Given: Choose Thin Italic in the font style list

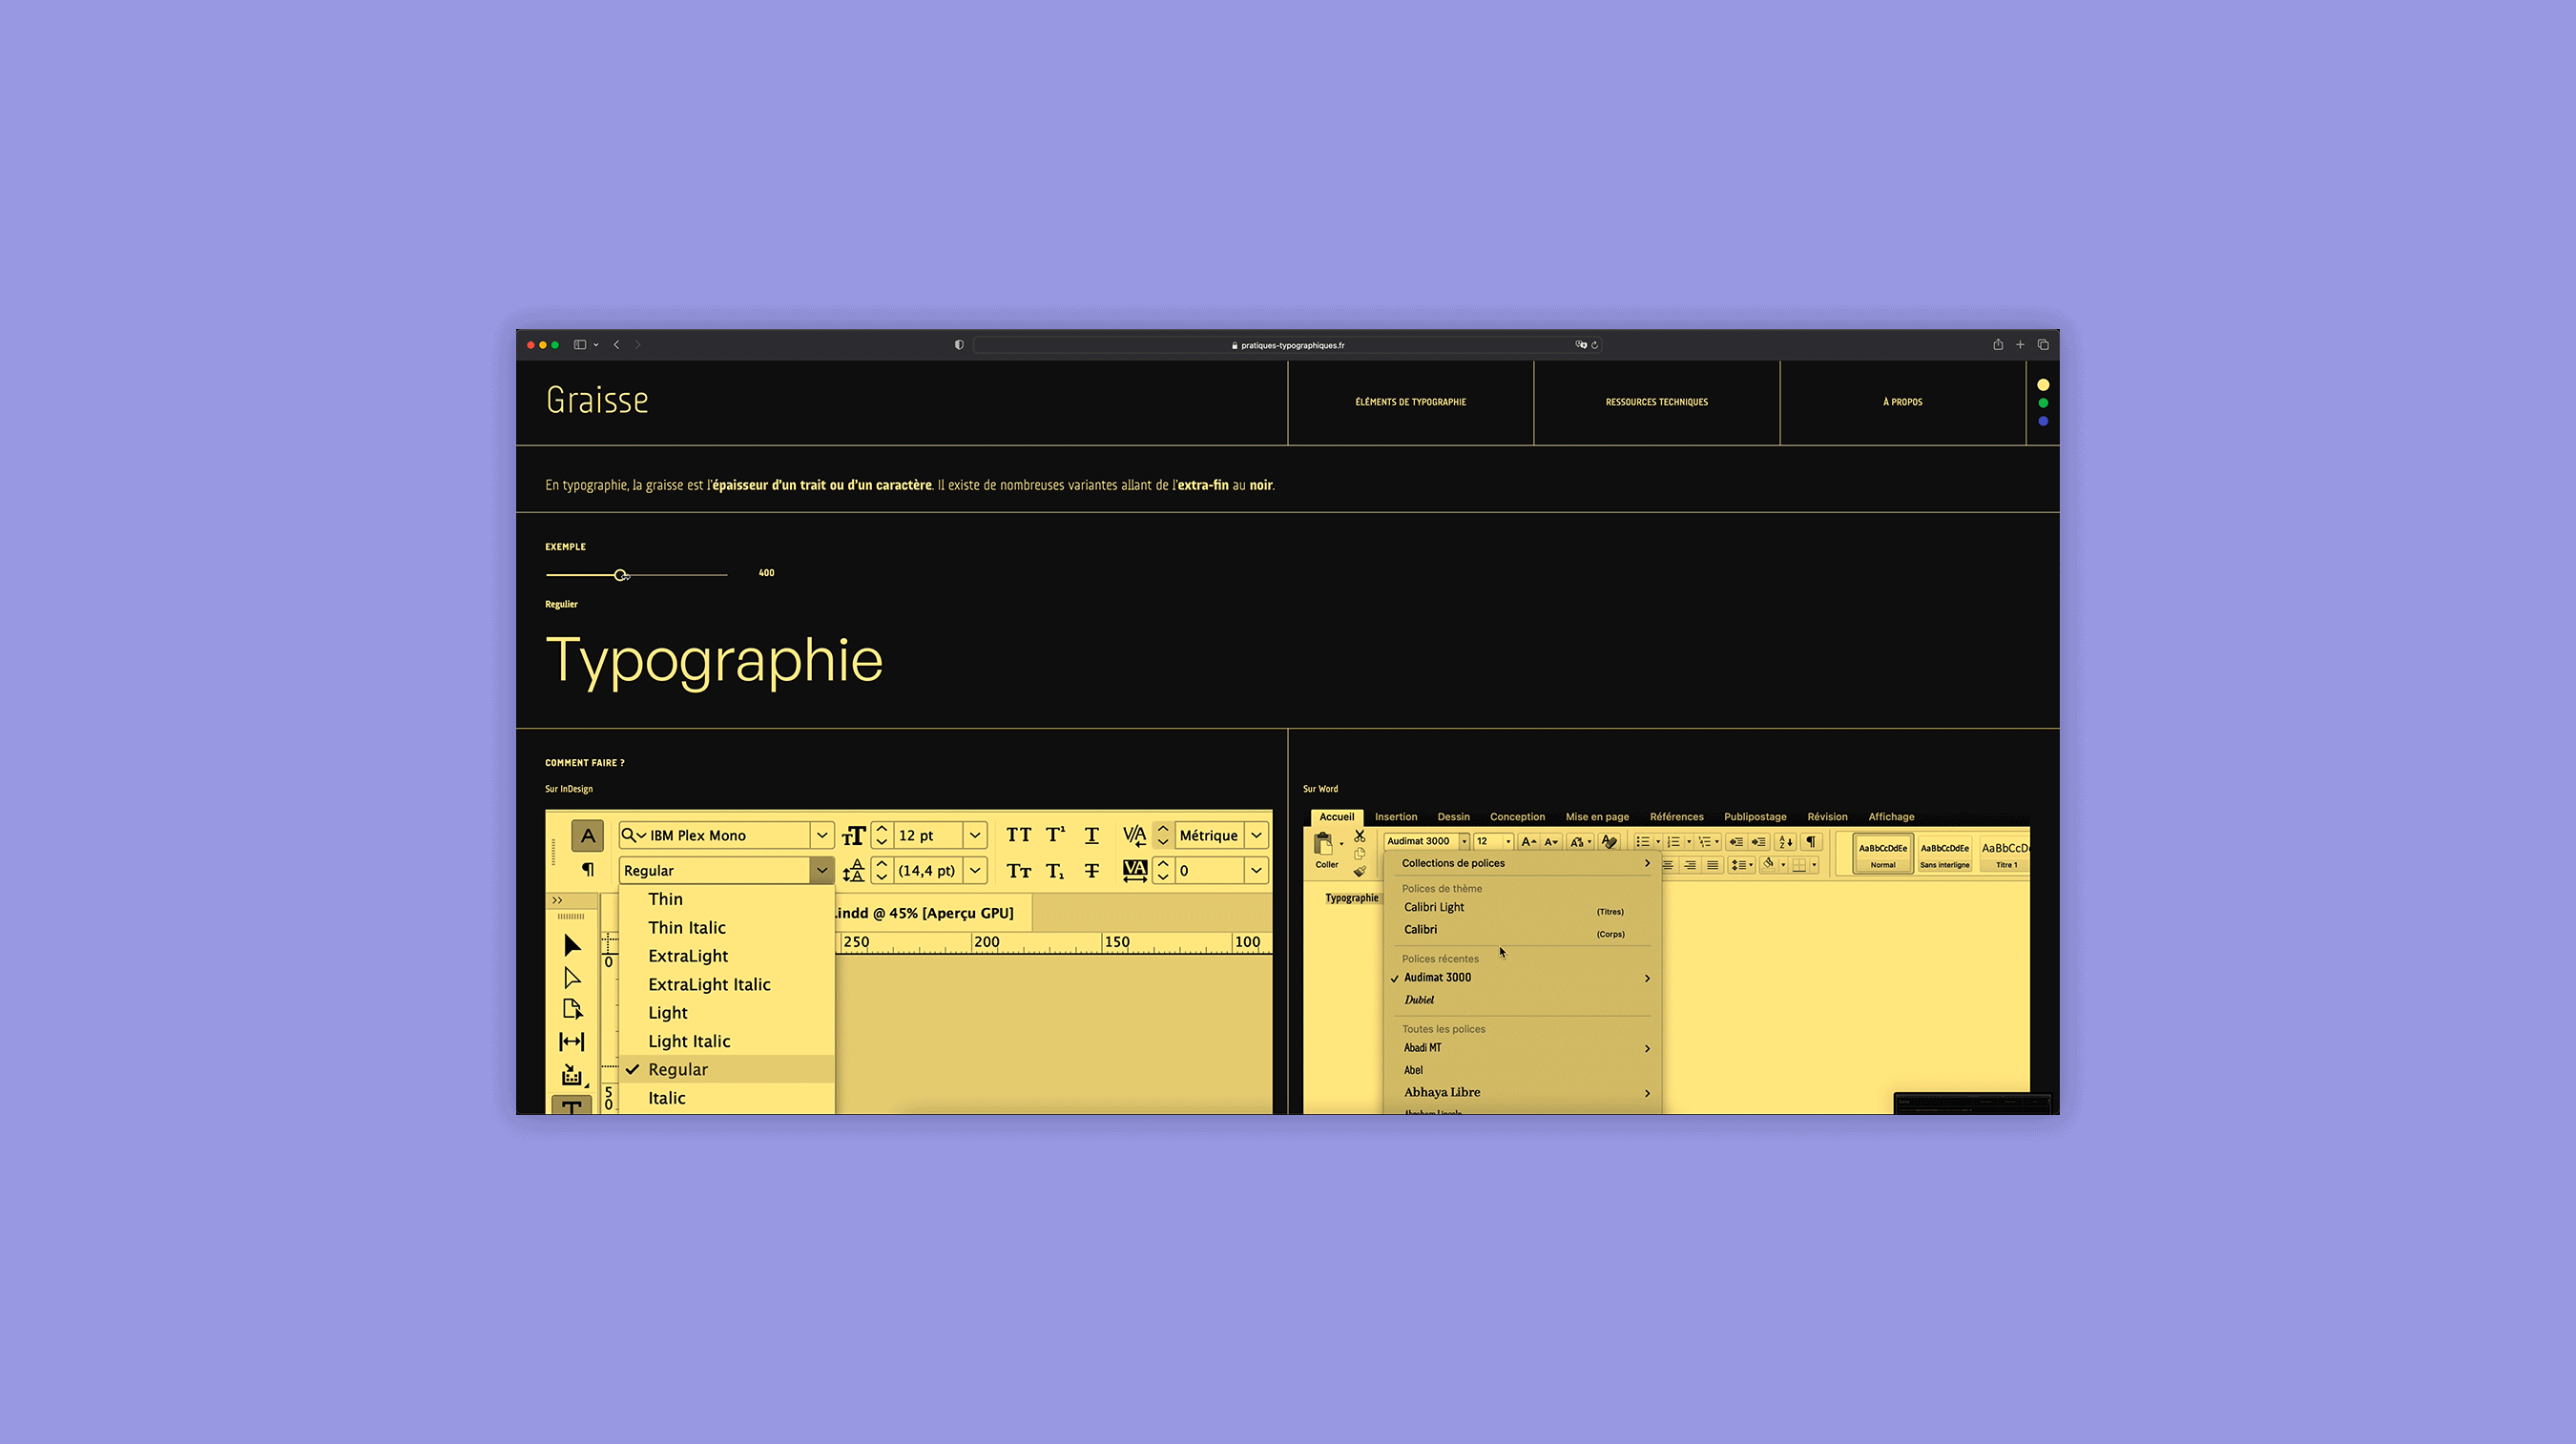Looking at the screenshot, I should tap(727, 928).
